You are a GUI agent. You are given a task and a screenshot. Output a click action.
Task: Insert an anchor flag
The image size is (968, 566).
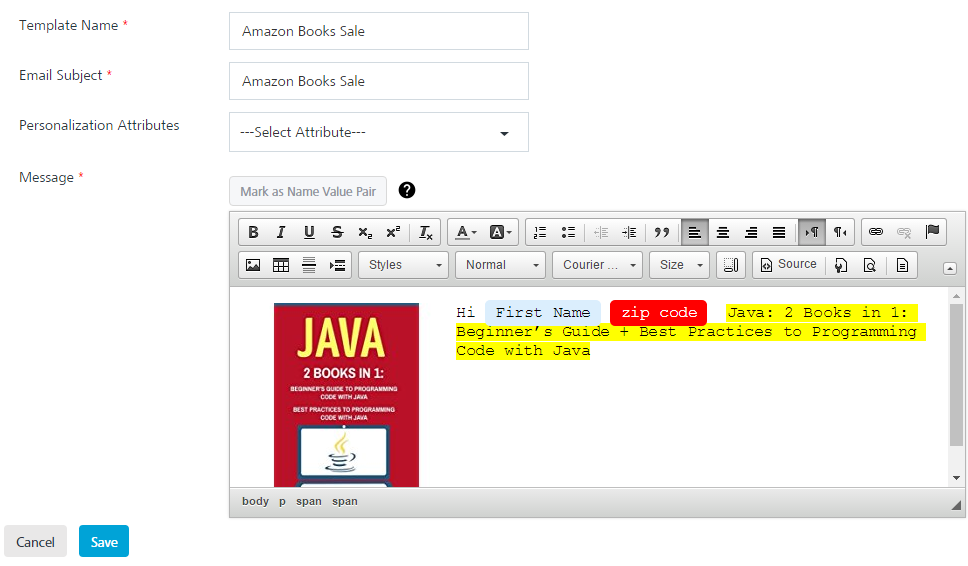932,232
